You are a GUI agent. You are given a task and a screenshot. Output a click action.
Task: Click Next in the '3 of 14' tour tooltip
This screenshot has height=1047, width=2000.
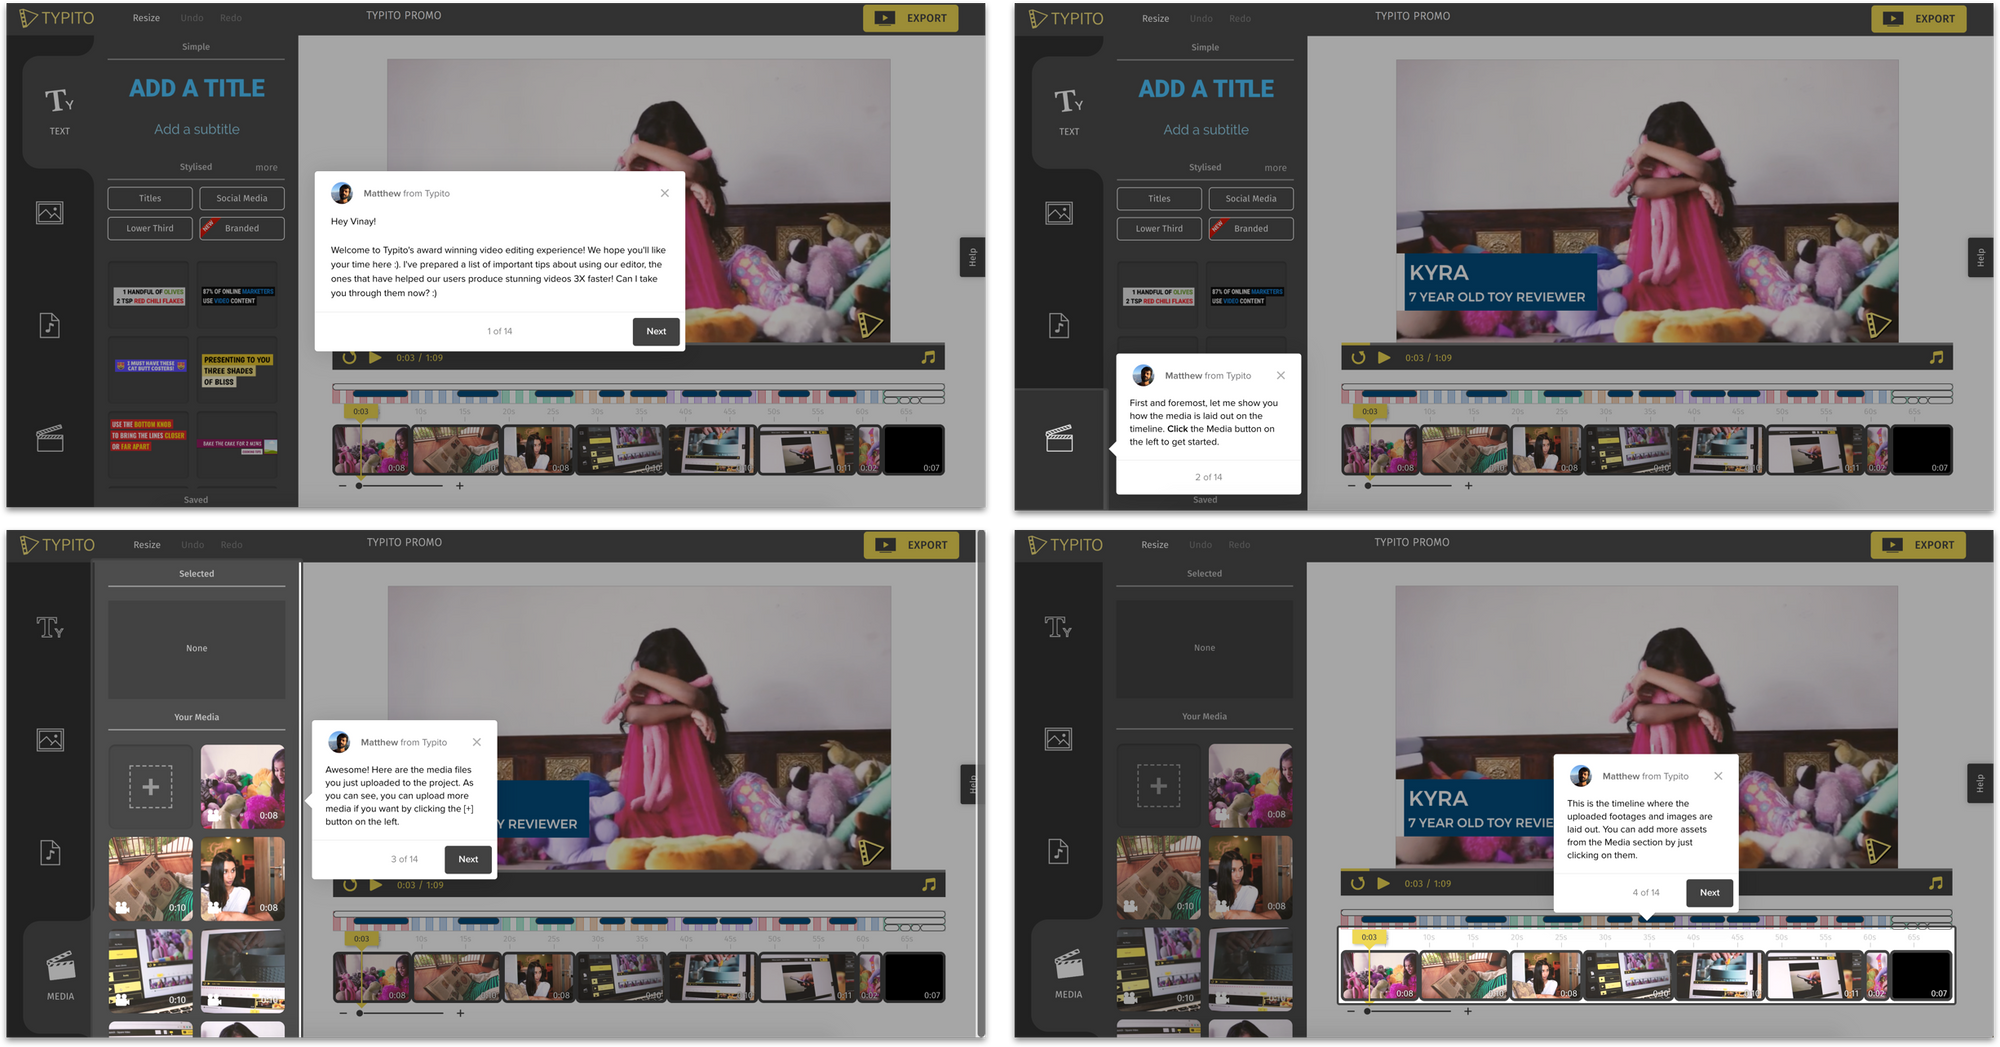tap(468, 859)
